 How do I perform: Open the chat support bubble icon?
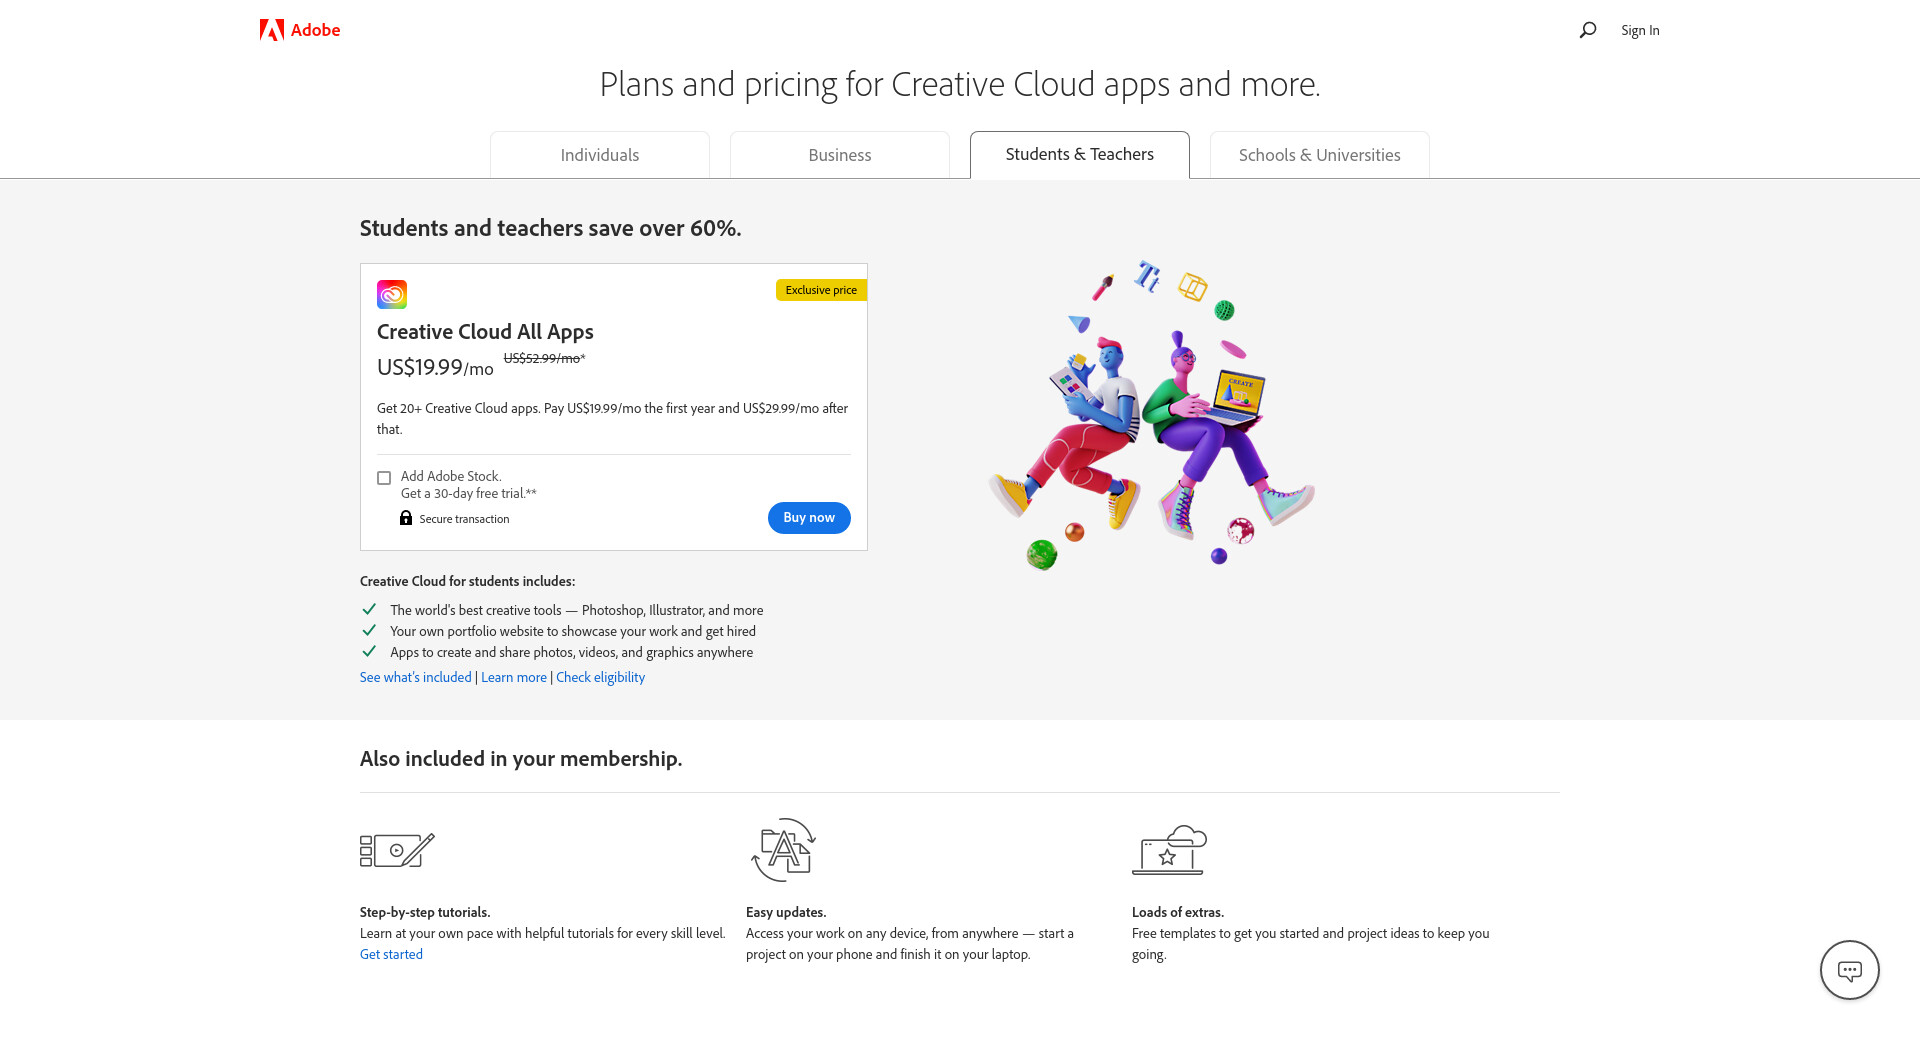(x=1849, y=970)
